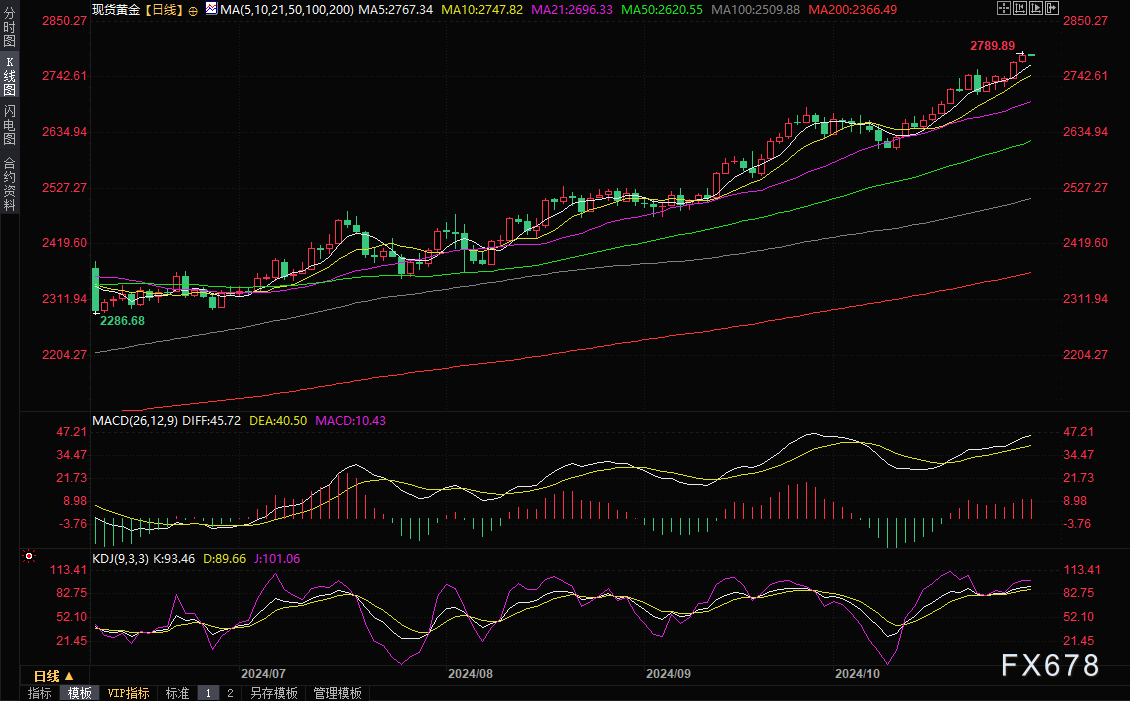The width and height of the screenshot is (1130, 701).
Task: Click 管理模板 to manage templates
Action: tap(337, 693)
